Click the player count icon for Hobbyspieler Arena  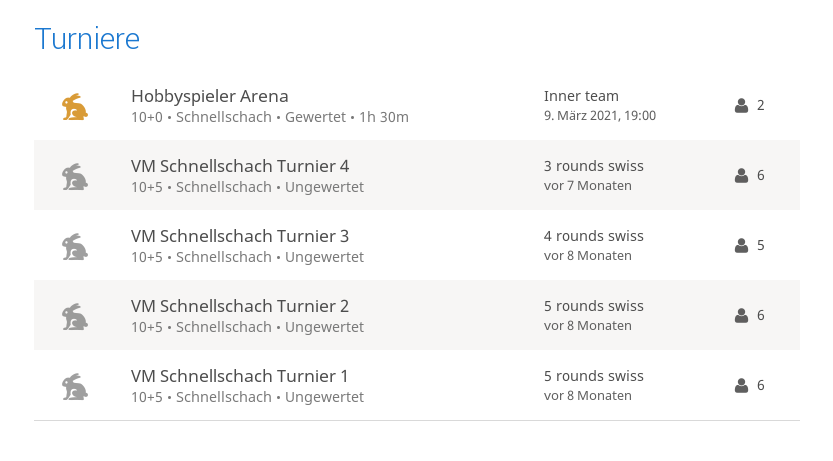[x=741, y=106]
